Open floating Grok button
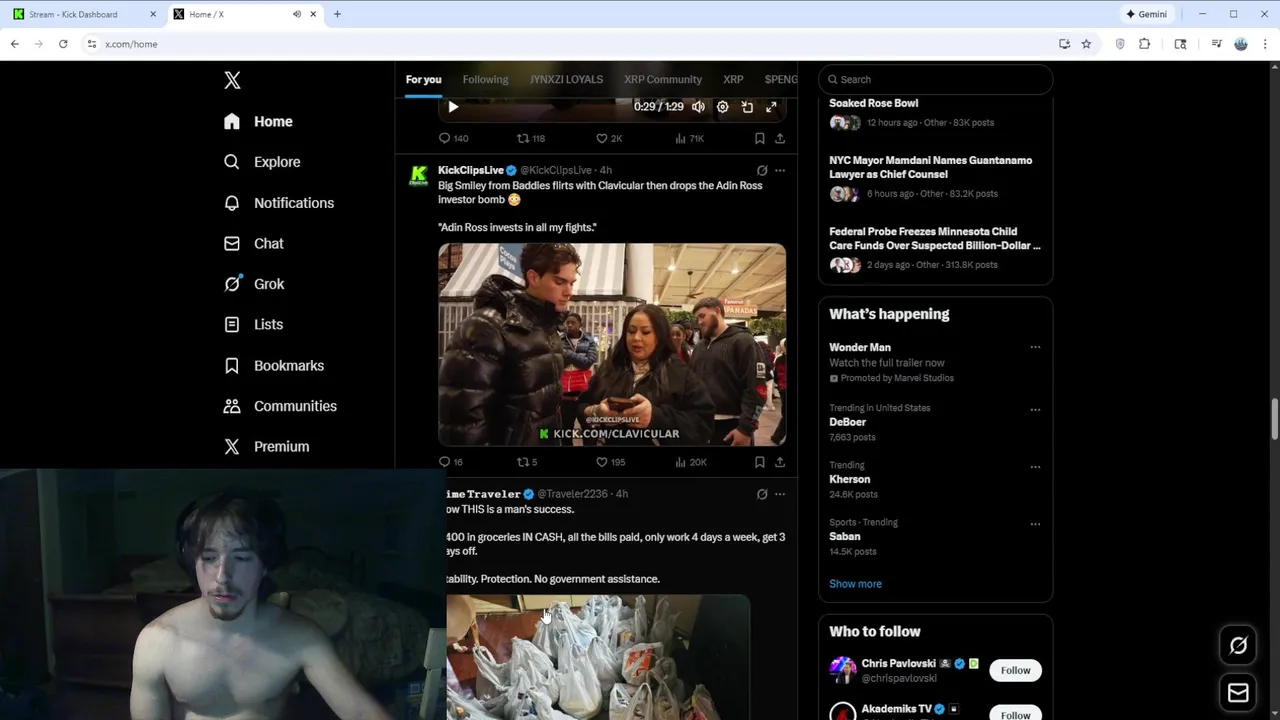This screenshot has height=720, width=1280. (1238, 646)
